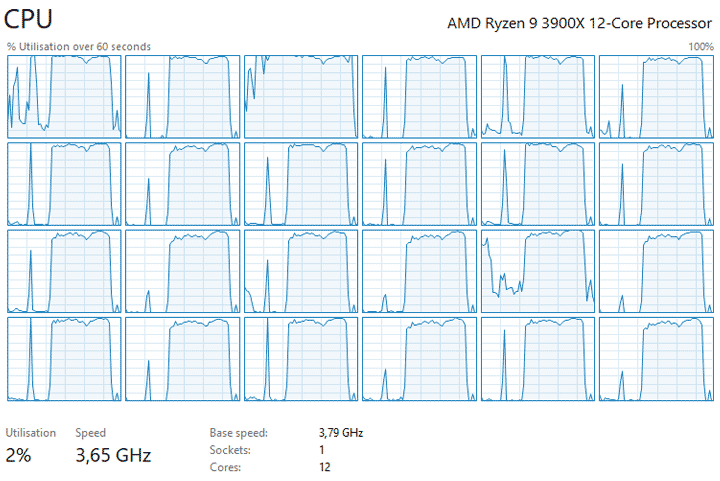Viewport: 720px width, 481px height.
Task: Click the Sockets count value
Action: tap(321, 450)
